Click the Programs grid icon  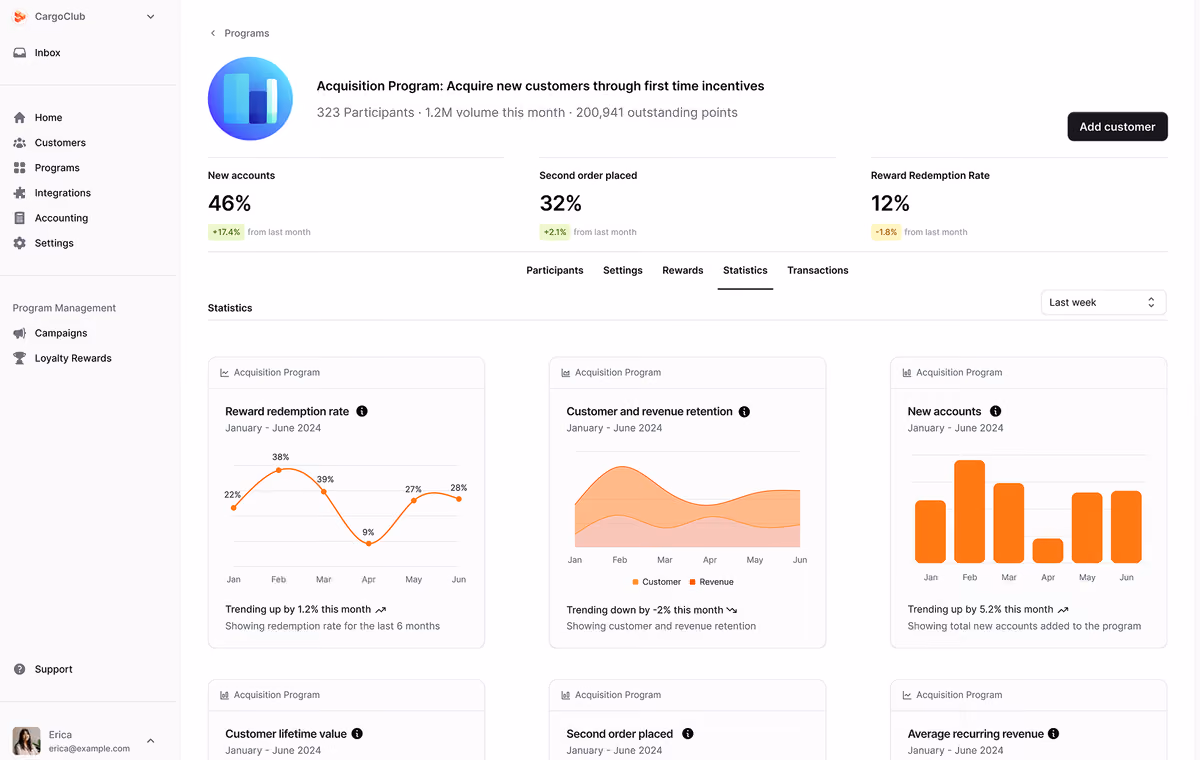pyautogui.click(x=19, y=168)
